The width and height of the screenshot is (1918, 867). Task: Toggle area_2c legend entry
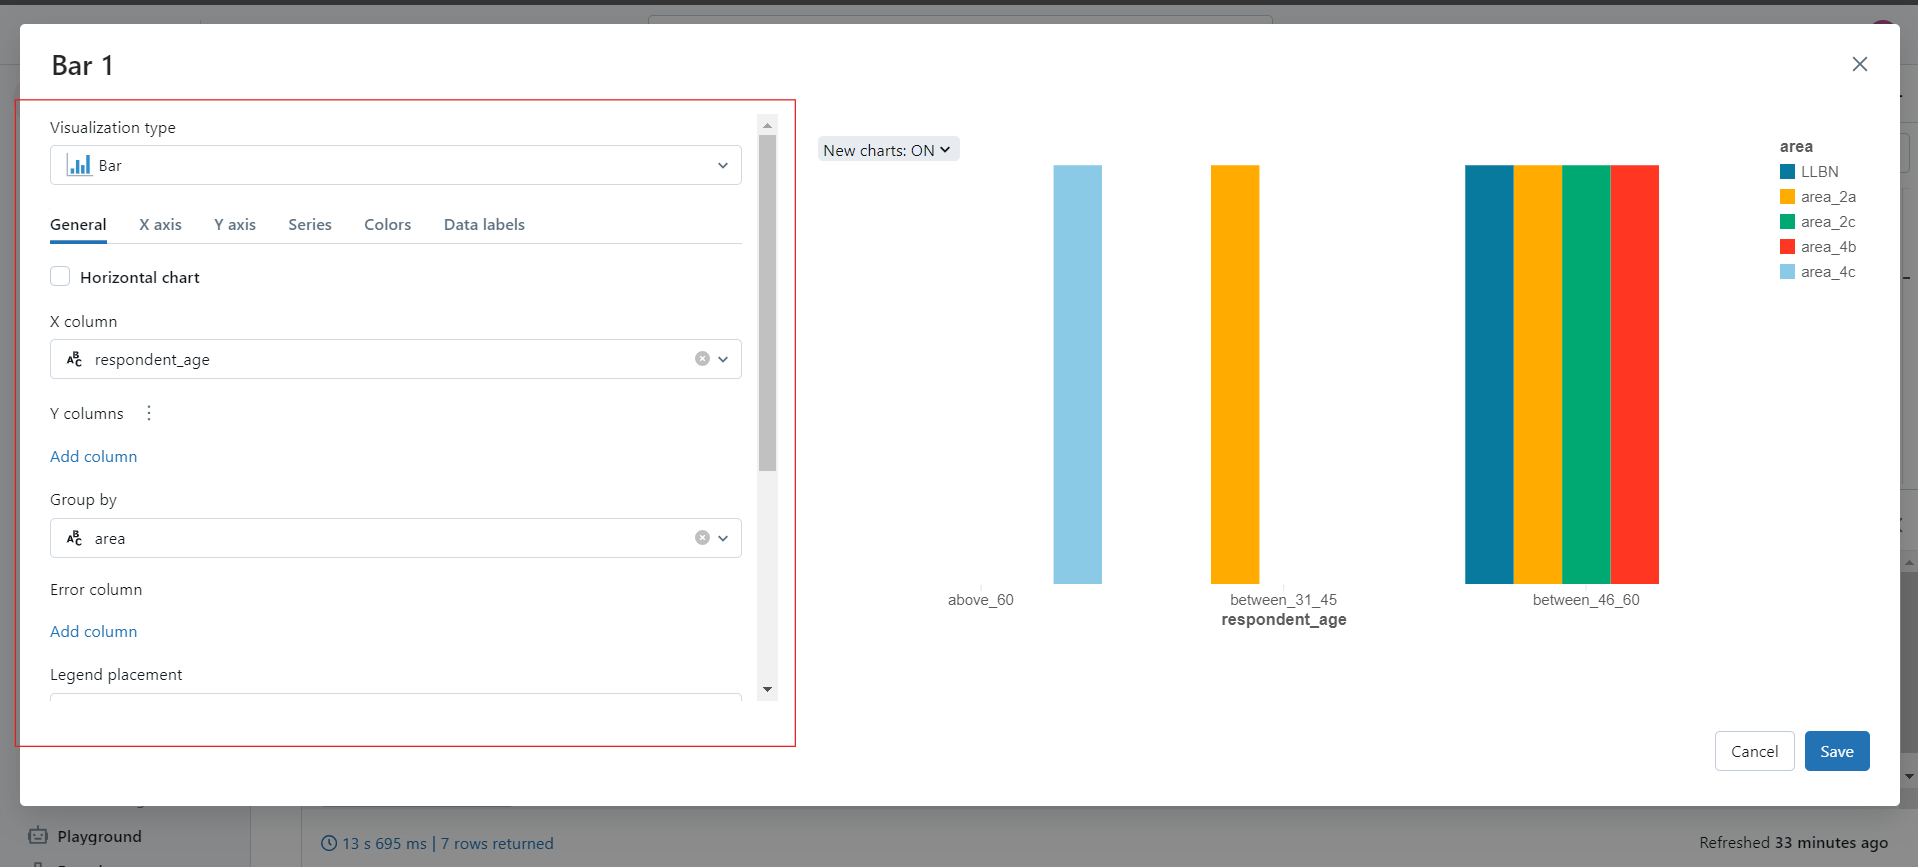pyautogui.click(x=1818, y=222)
